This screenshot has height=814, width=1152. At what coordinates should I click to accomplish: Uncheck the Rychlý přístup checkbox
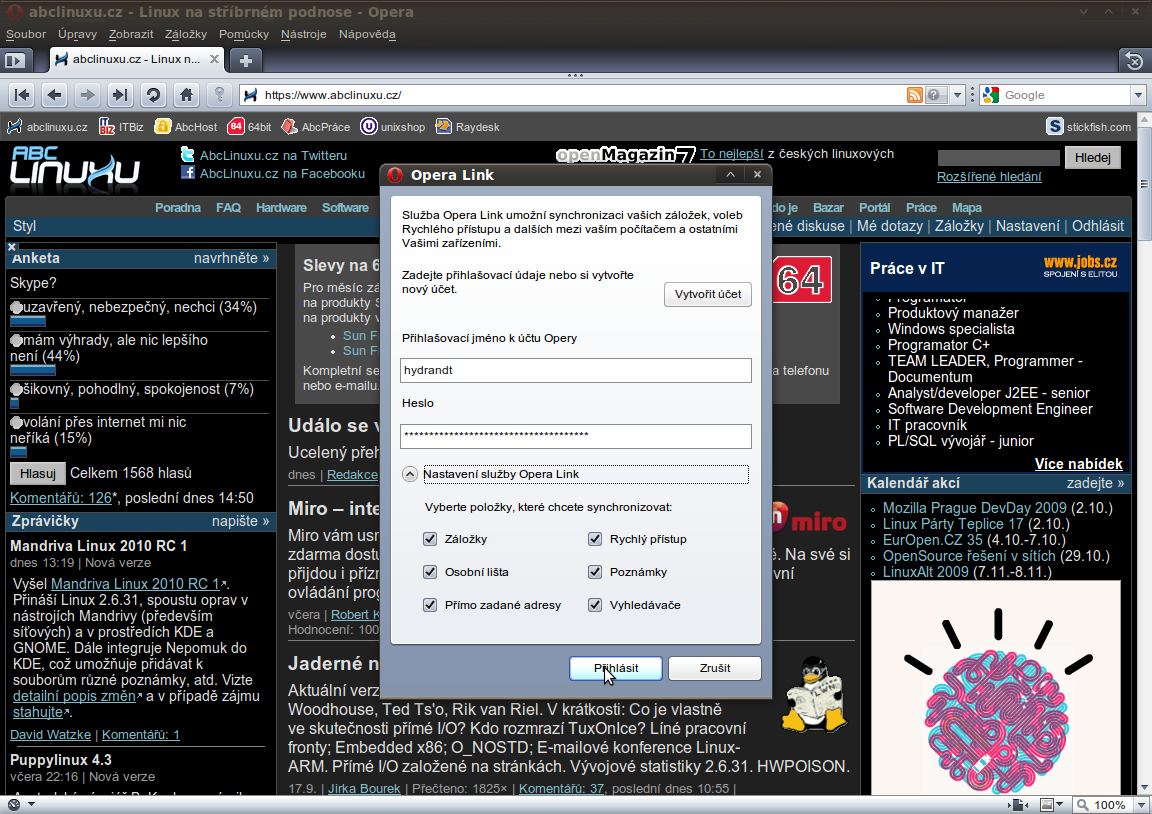(x=595, y=539)
